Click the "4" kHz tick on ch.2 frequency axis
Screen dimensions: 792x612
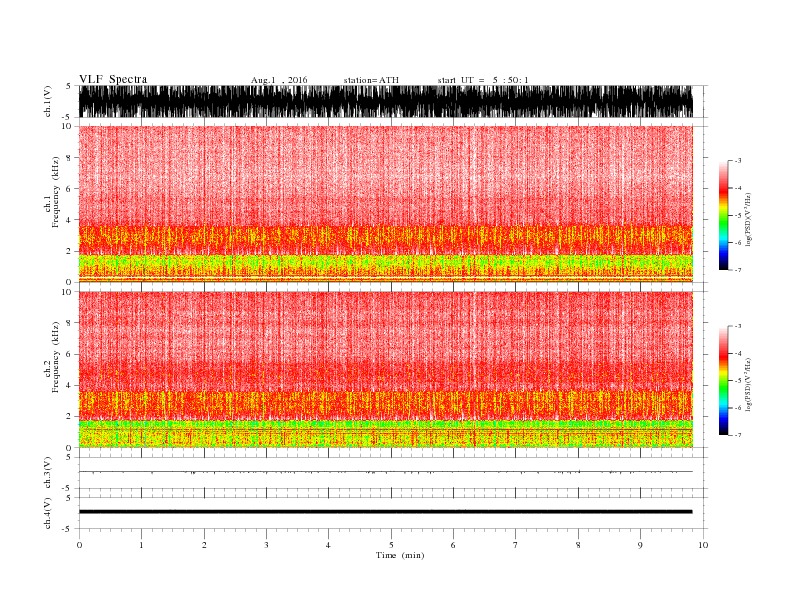pyautogui.click(x=70, y=385)
